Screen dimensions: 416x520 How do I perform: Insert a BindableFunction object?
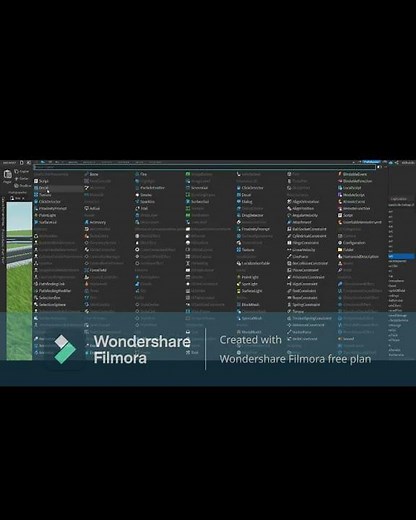[355, 181]
